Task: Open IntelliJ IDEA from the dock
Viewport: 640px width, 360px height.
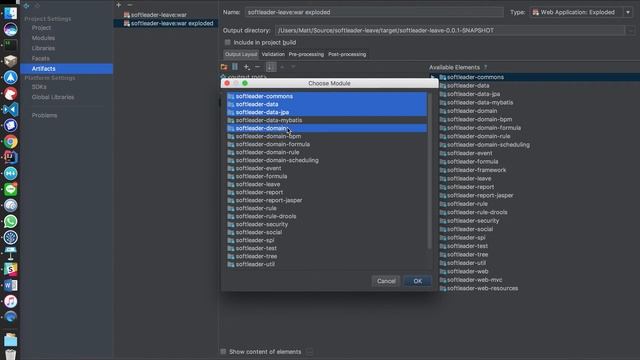Action: [x=11, y=158]
